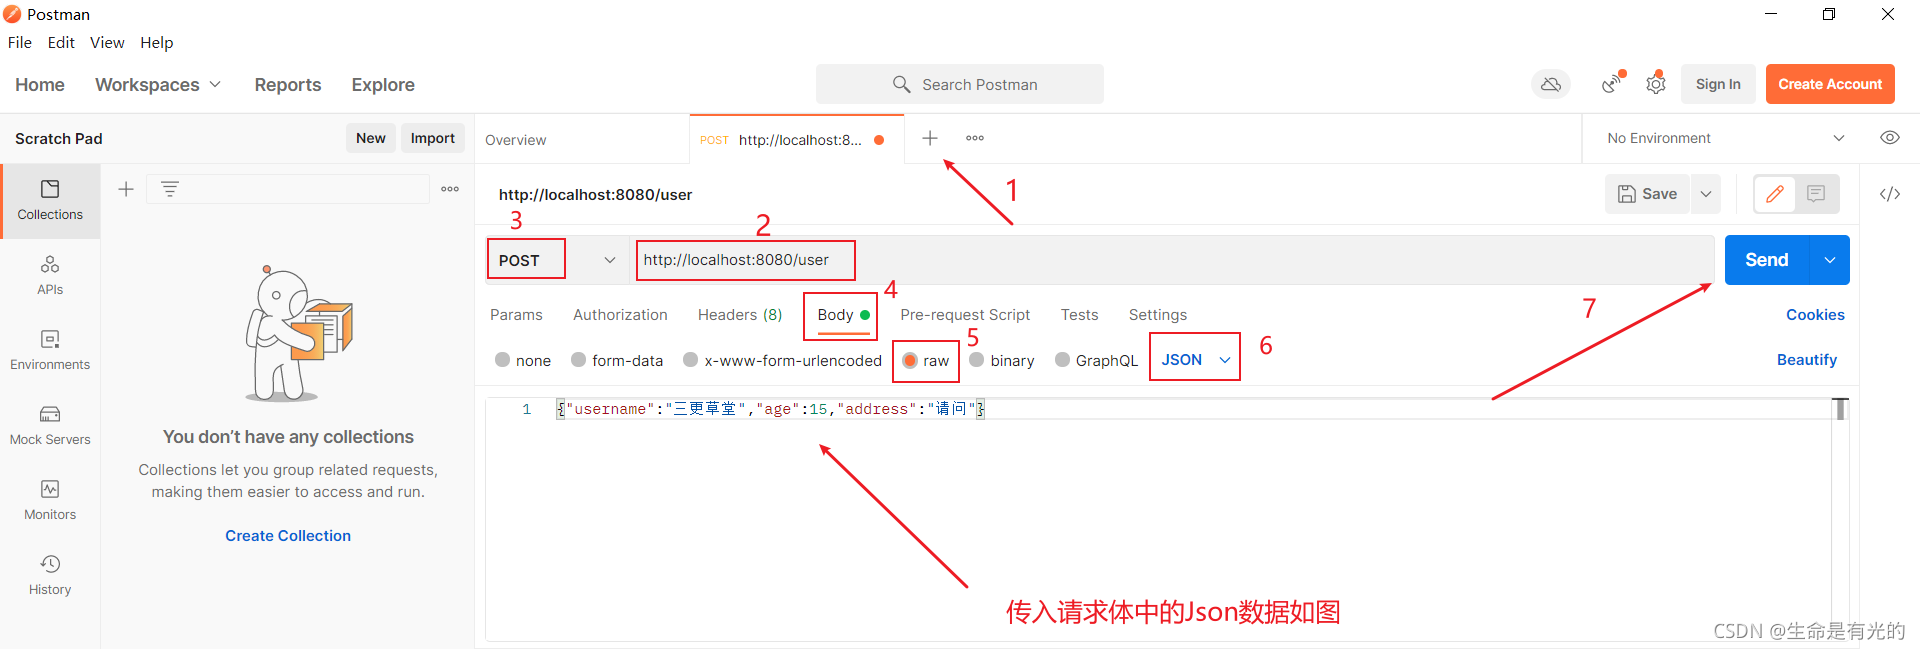Open the File menu

20,42
